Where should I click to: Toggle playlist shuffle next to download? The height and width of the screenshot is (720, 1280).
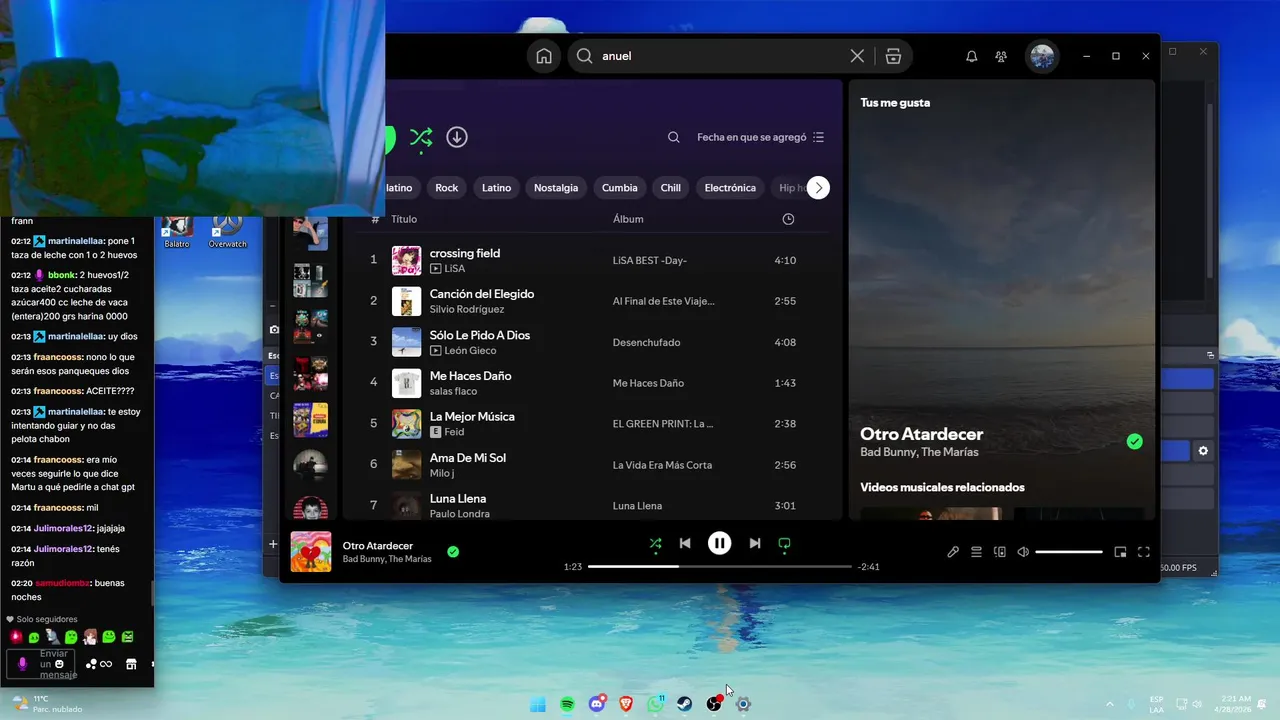pyautogui.click(x=421, y=138)
